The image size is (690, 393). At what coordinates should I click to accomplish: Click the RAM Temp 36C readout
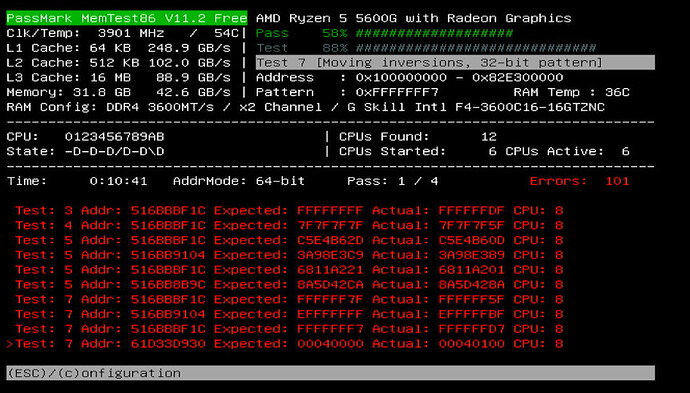pyautogui.click(x=571, y=92)
